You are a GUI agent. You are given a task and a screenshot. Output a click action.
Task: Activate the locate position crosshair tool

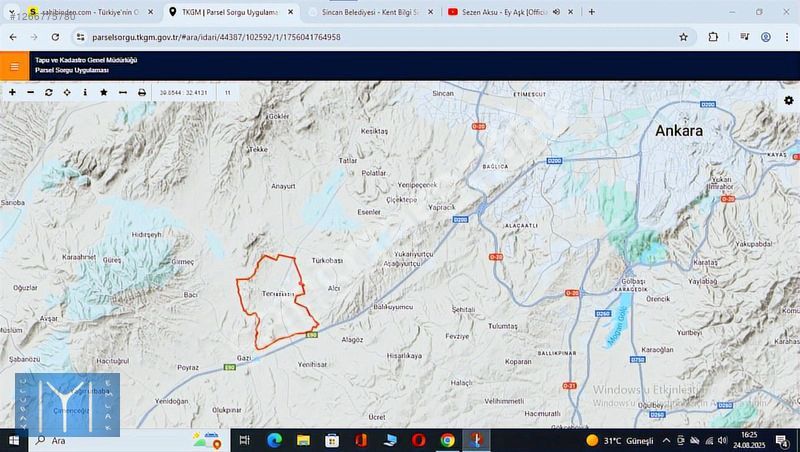pos(67,92)
